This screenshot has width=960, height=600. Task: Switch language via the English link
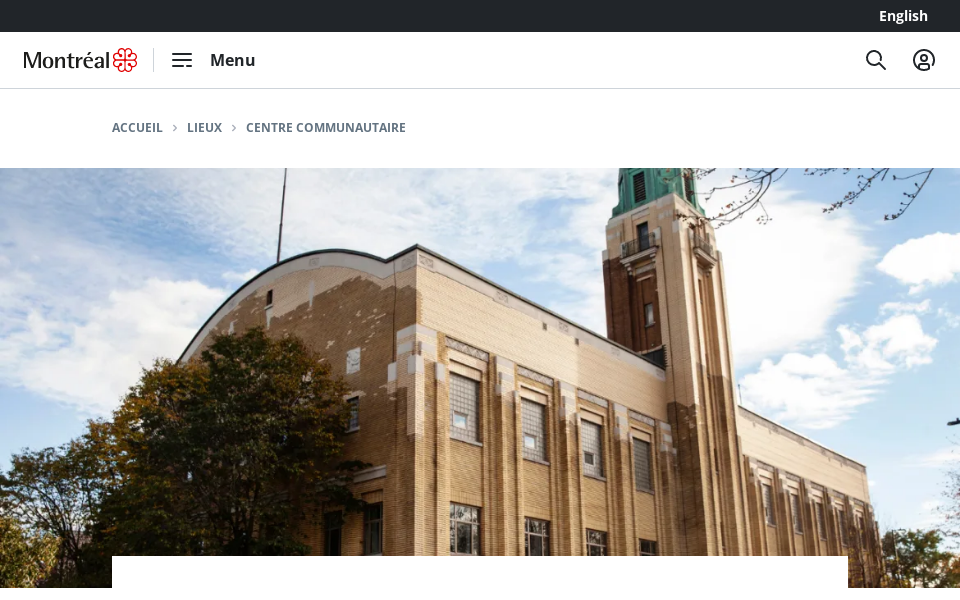pyautogui.click(x=903, y=16)
